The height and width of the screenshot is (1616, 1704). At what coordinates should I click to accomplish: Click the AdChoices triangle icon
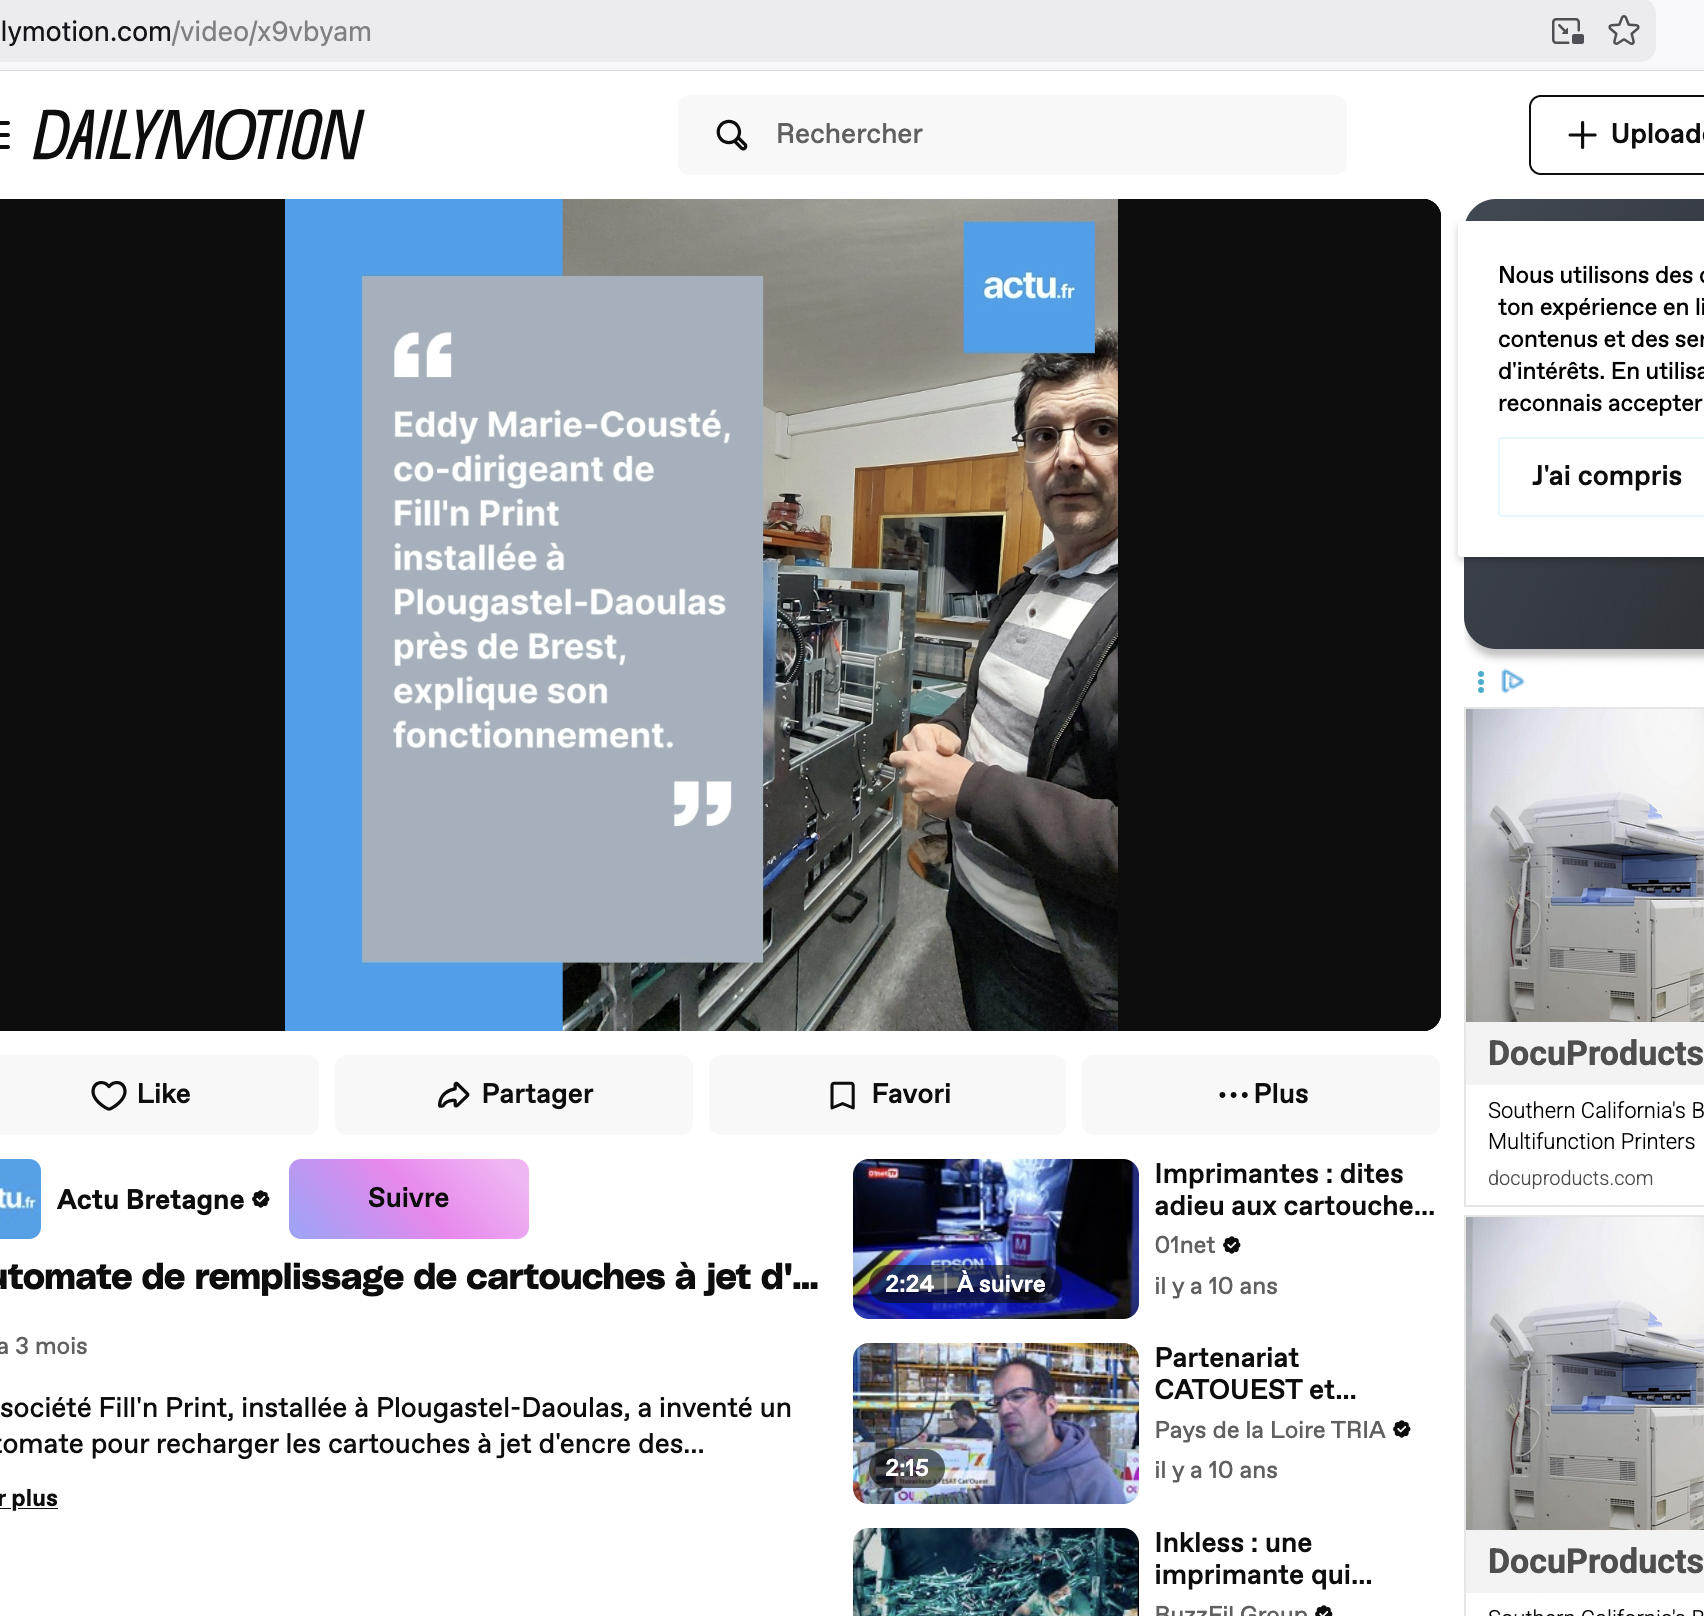pos(1513,681)
